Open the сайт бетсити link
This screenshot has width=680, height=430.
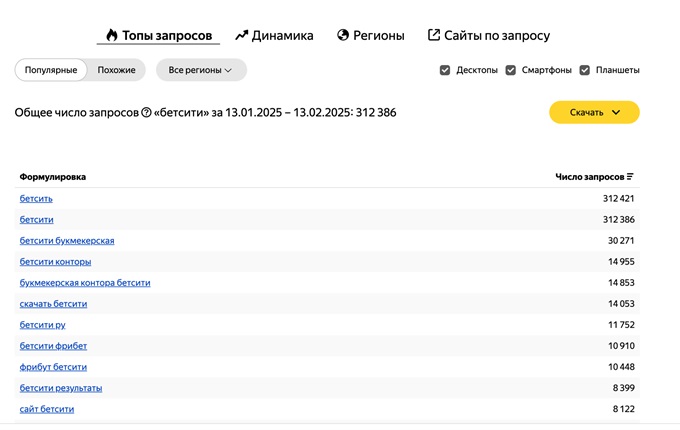click(47, 409)
